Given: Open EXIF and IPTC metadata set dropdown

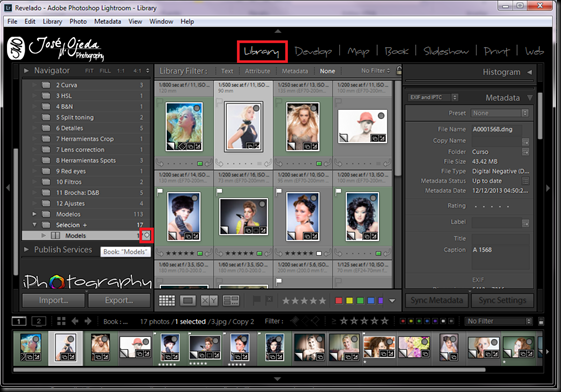Looking at the screenshot, I should click(433, 97).
